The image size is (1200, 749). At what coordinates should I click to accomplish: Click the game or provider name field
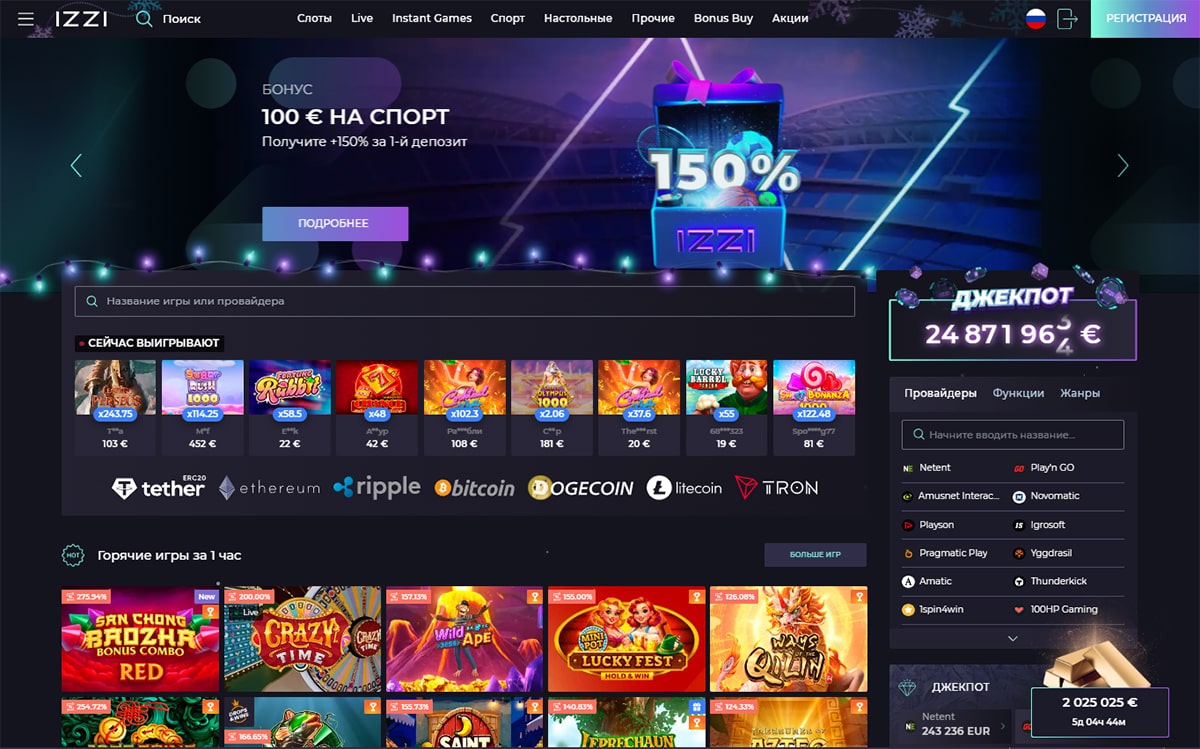coord(465,301)
